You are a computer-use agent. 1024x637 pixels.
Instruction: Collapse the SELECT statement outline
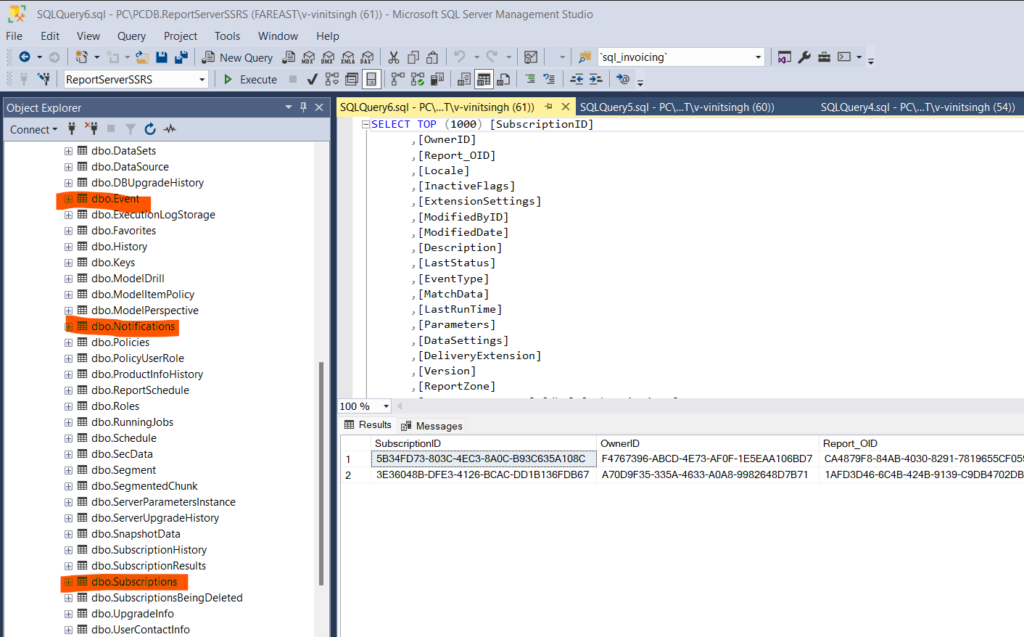(x=366, y=124)
